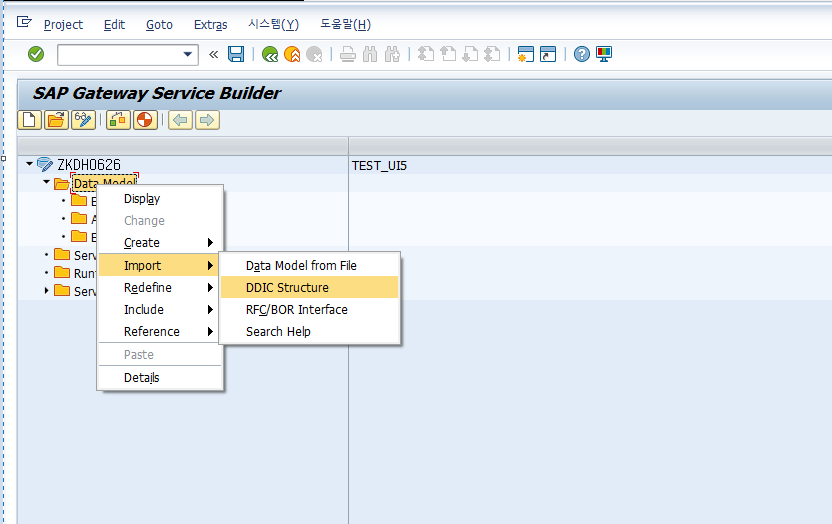Image resolution: width=832 pixels, height=524 pixels.
Task: Open the Reference submenu arrow
Action: point(210,331)
